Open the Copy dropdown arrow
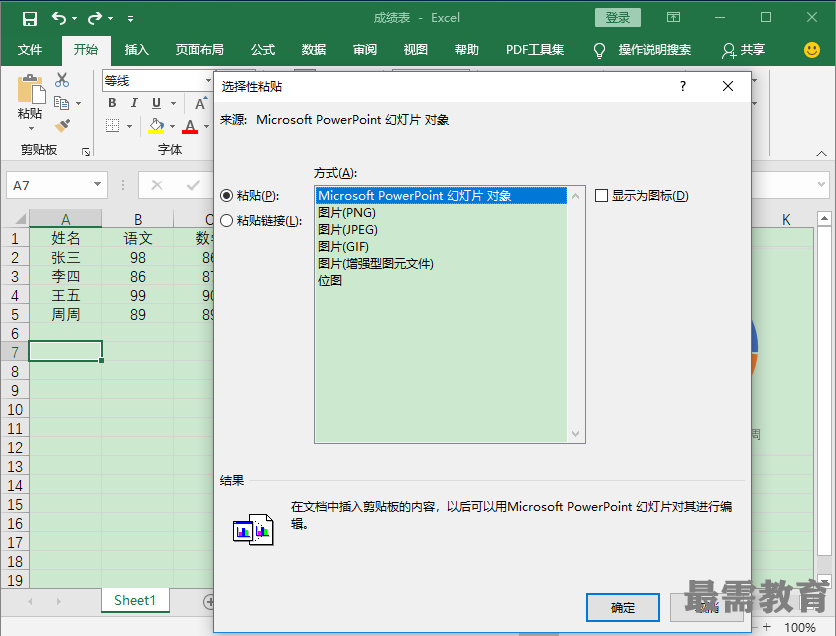 pos(78,103)
